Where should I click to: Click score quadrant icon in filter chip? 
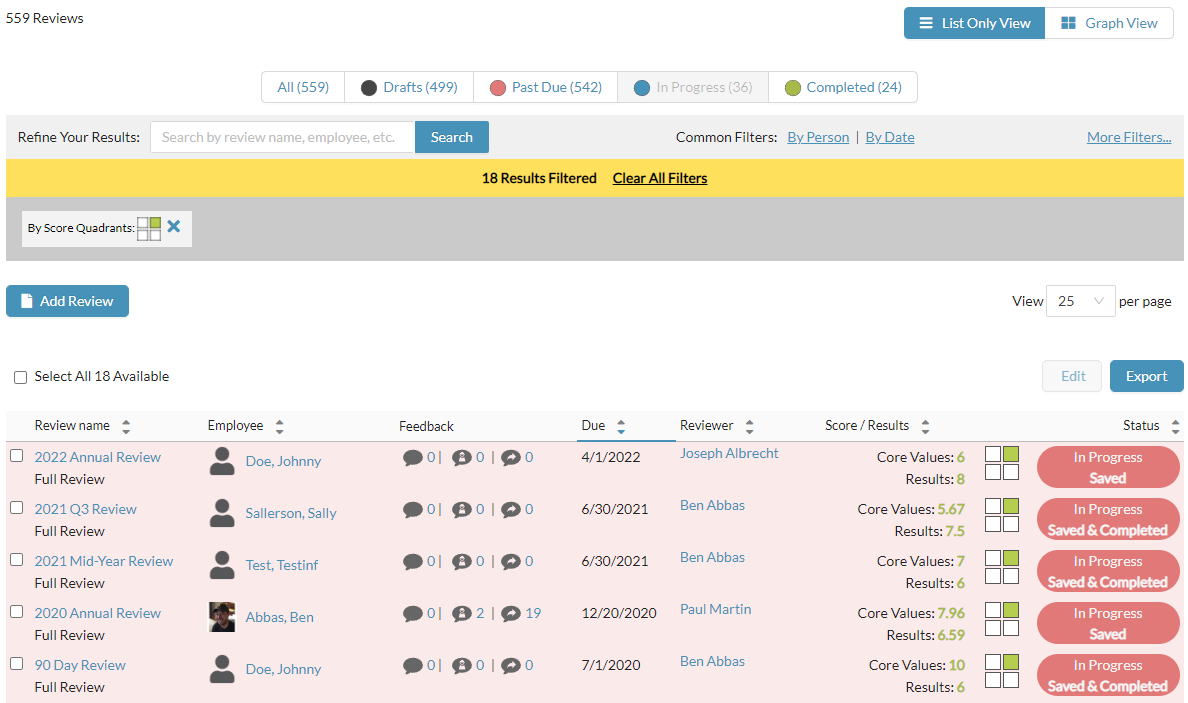pyautogui.click(x=149, y=229)
